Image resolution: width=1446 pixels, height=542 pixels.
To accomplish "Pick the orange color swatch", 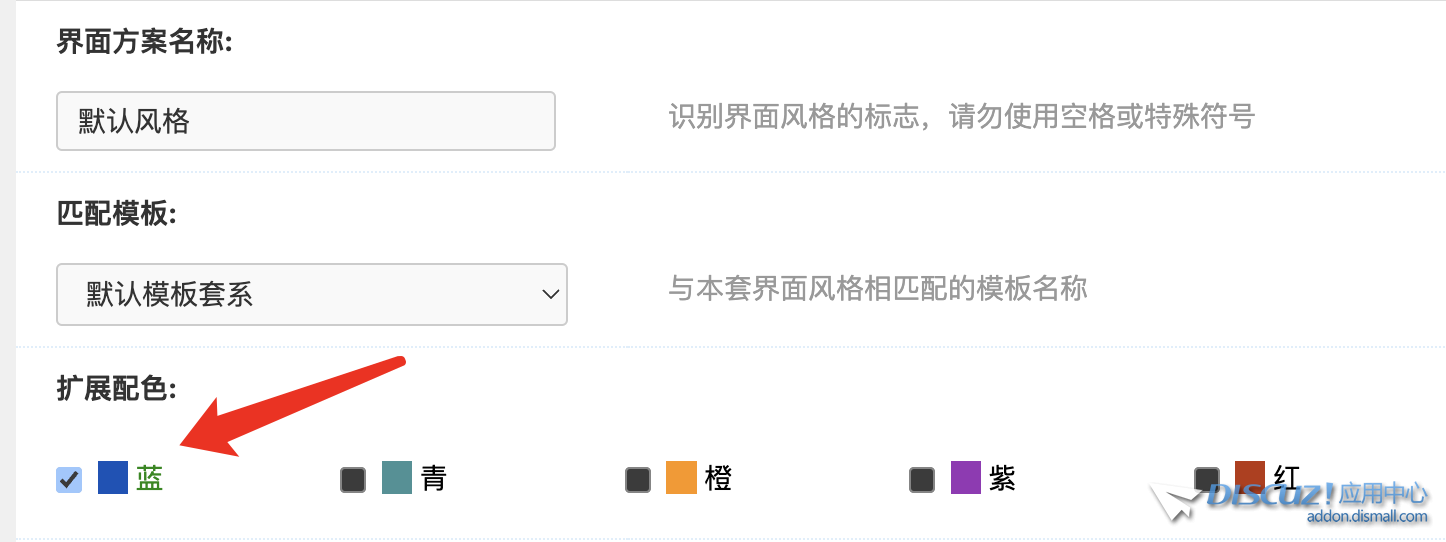I will pos(681,478).
